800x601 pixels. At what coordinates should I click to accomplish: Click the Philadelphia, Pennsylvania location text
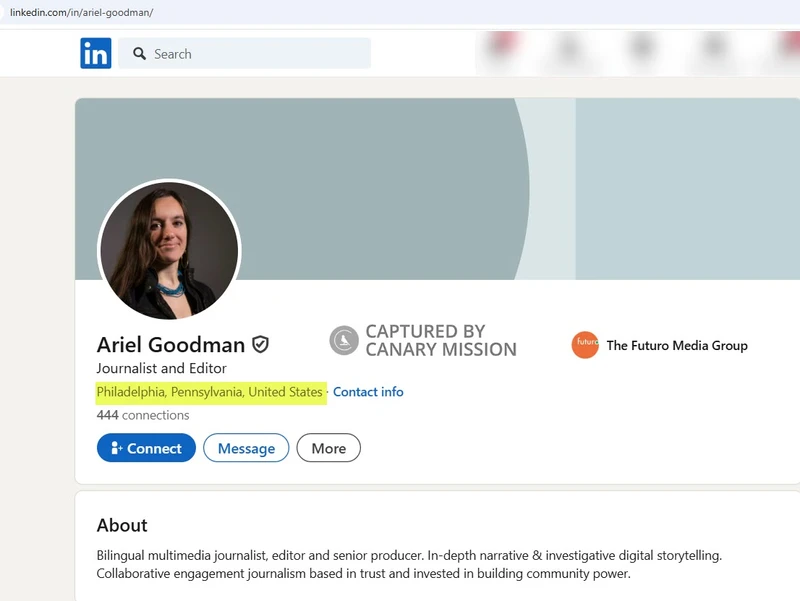point(210,392)
